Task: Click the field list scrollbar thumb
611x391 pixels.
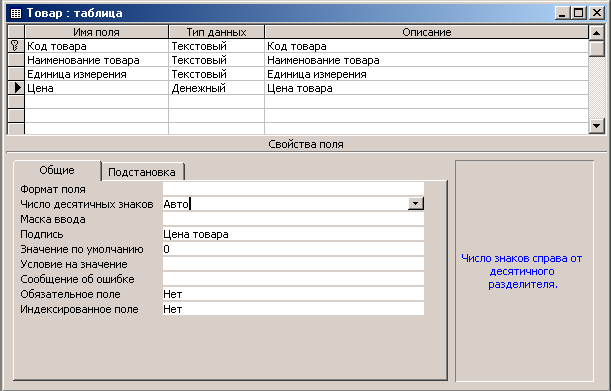Action: coord(597,48)
